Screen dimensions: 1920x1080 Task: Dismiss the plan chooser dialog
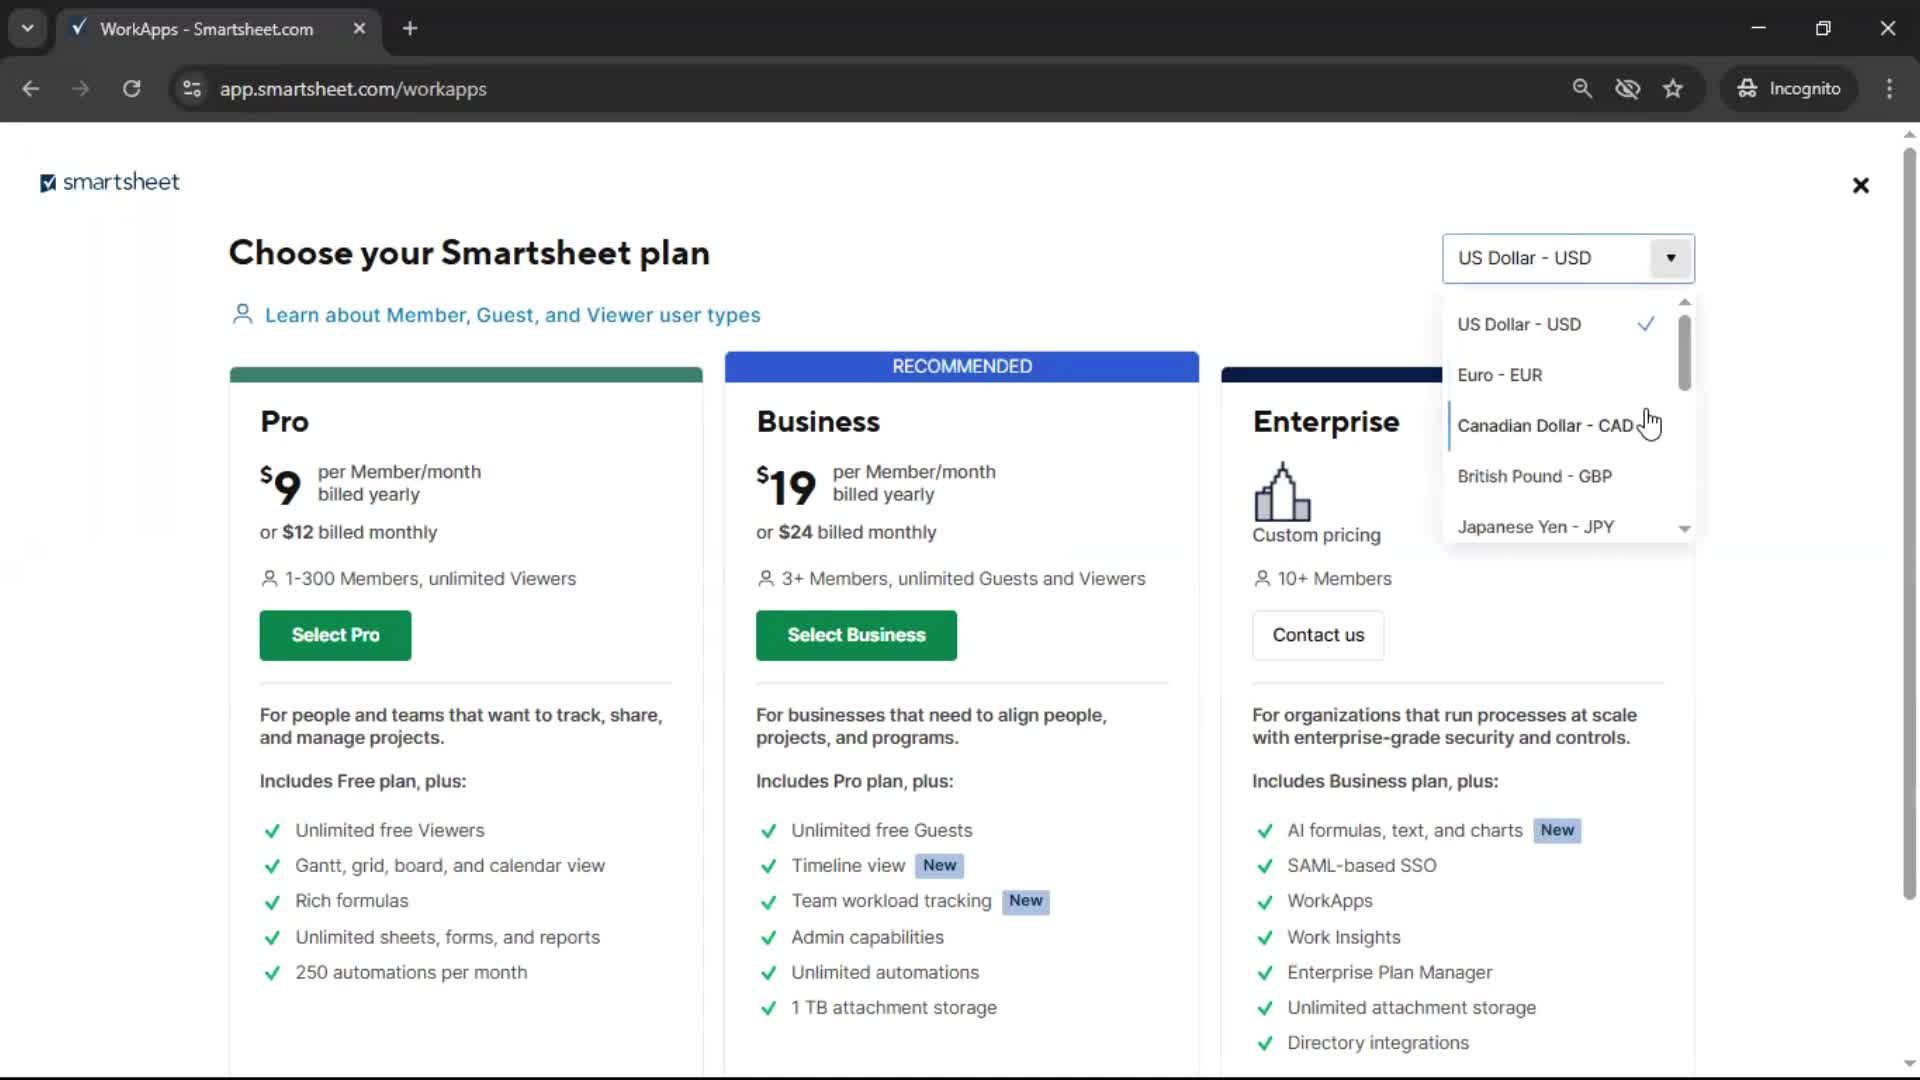1860,185
